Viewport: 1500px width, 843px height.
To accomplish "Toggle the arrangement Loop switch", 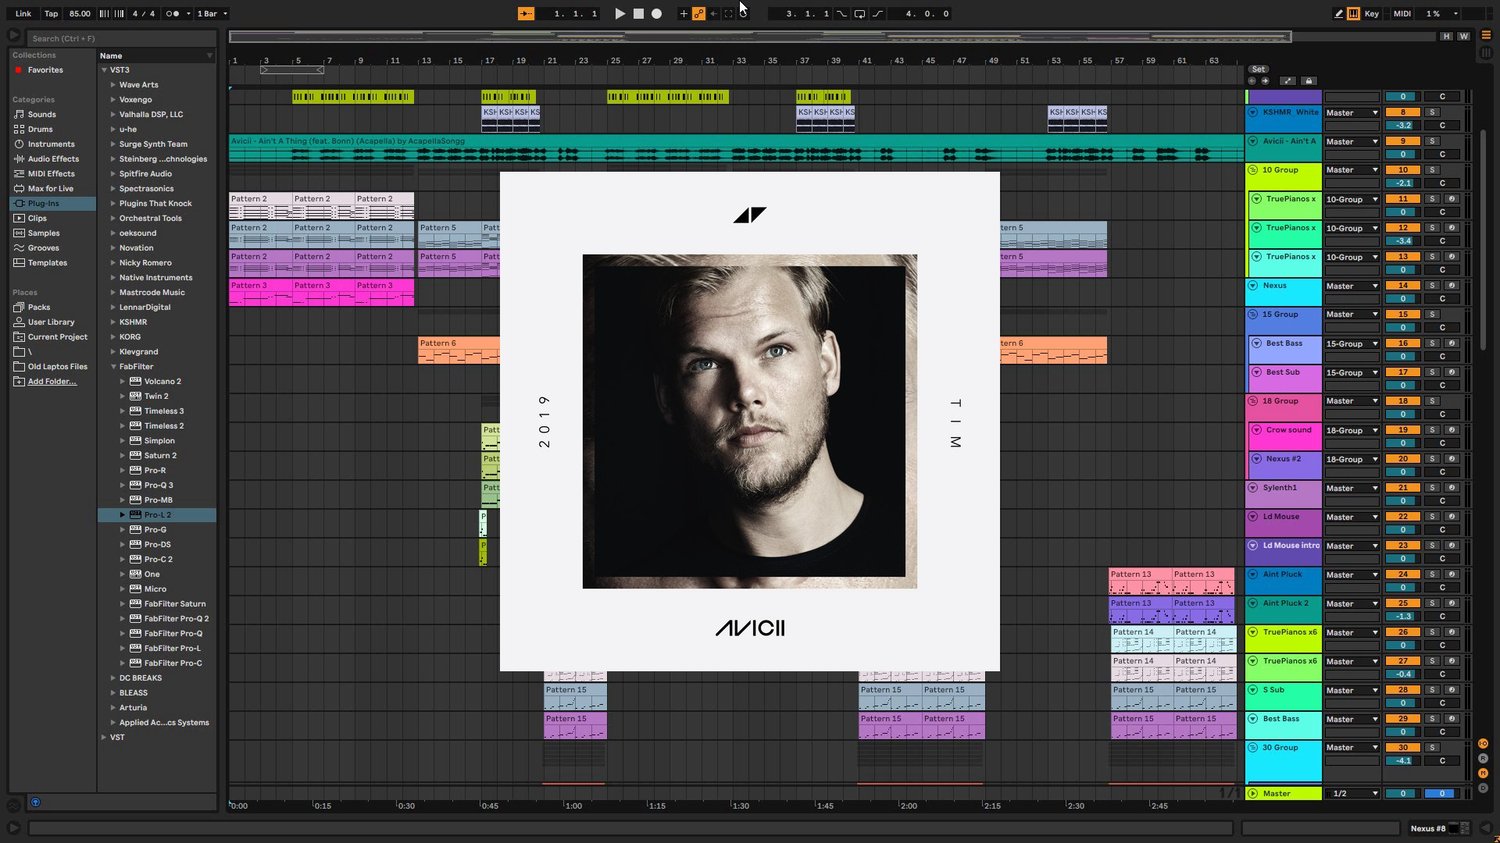I will (x=859, y=14).
